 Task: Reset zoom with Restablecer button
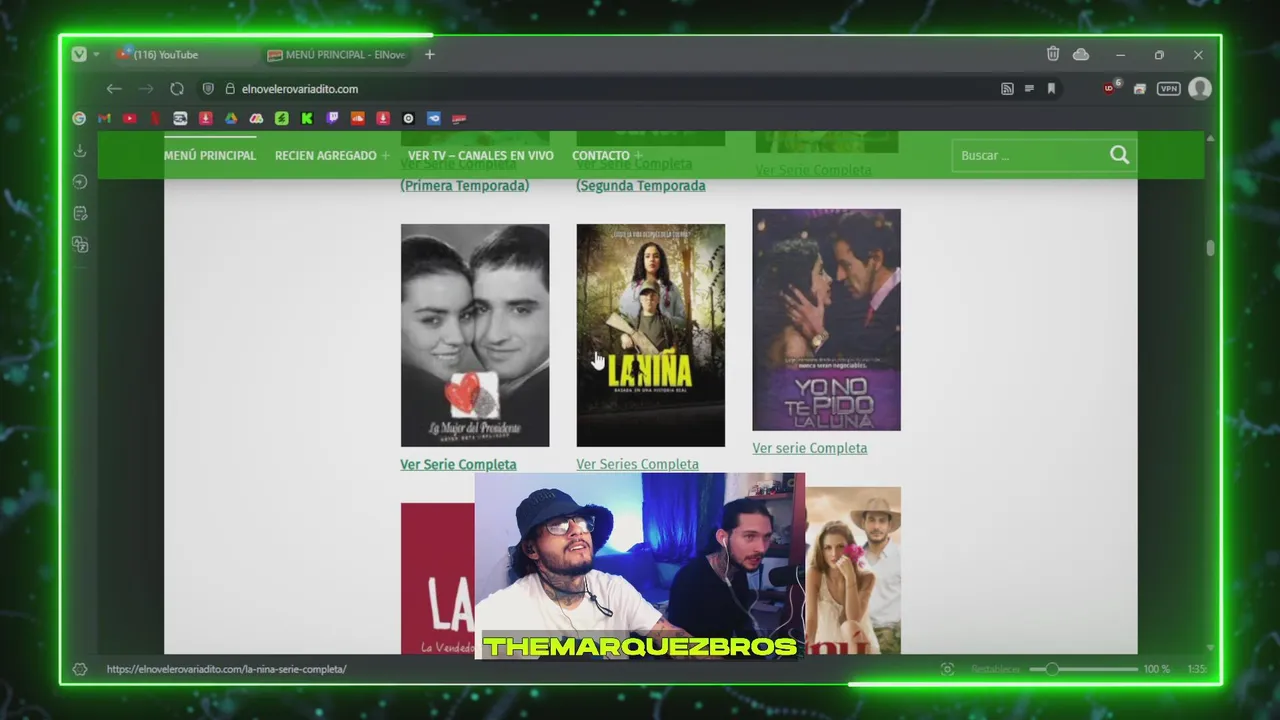click(996, 669)
